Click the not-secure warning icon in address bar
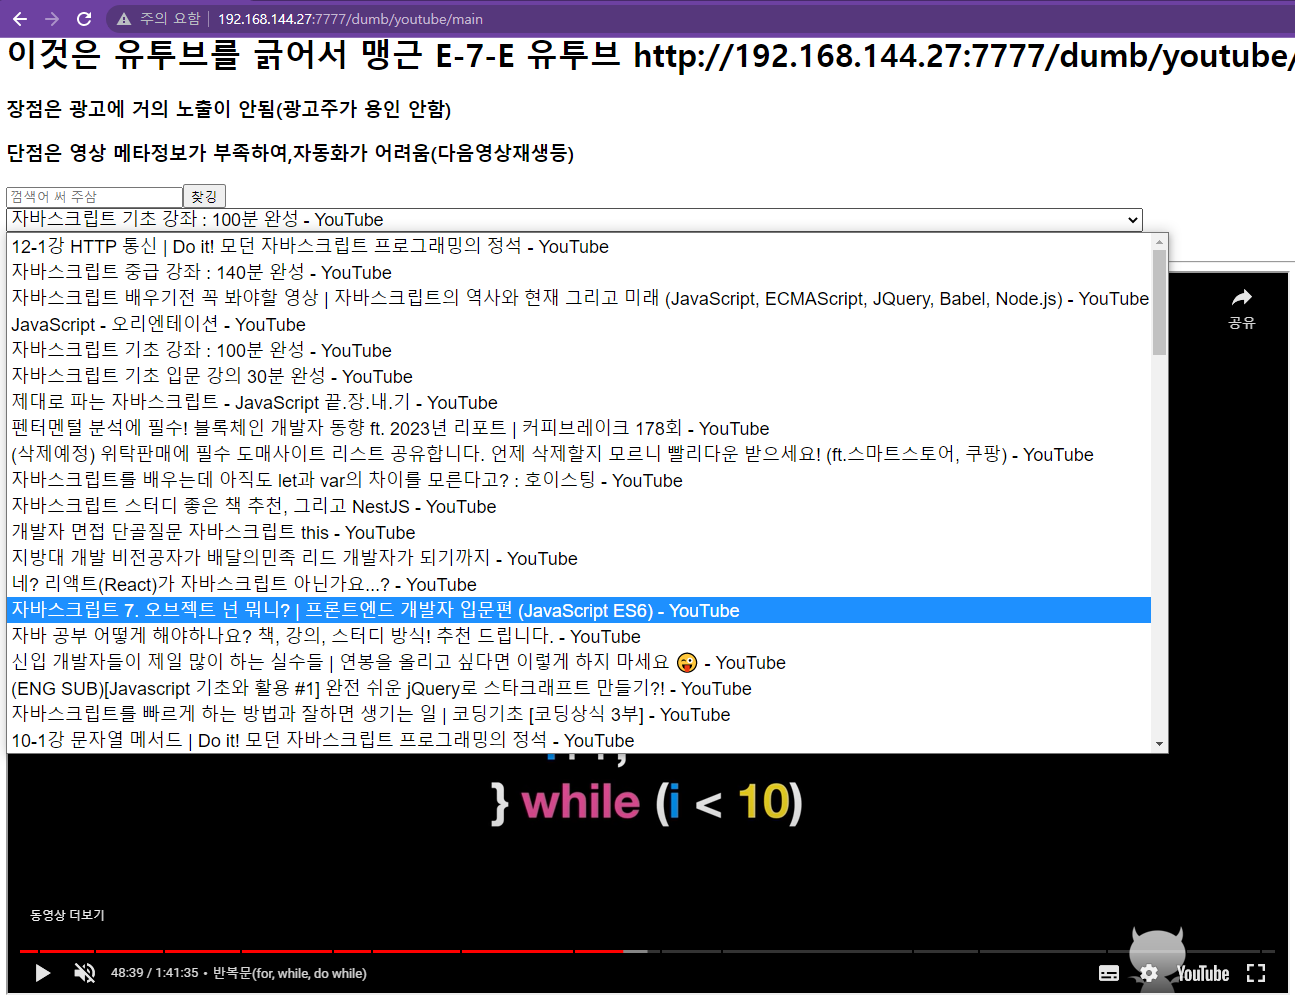1295x1003 pixels. 124,19
